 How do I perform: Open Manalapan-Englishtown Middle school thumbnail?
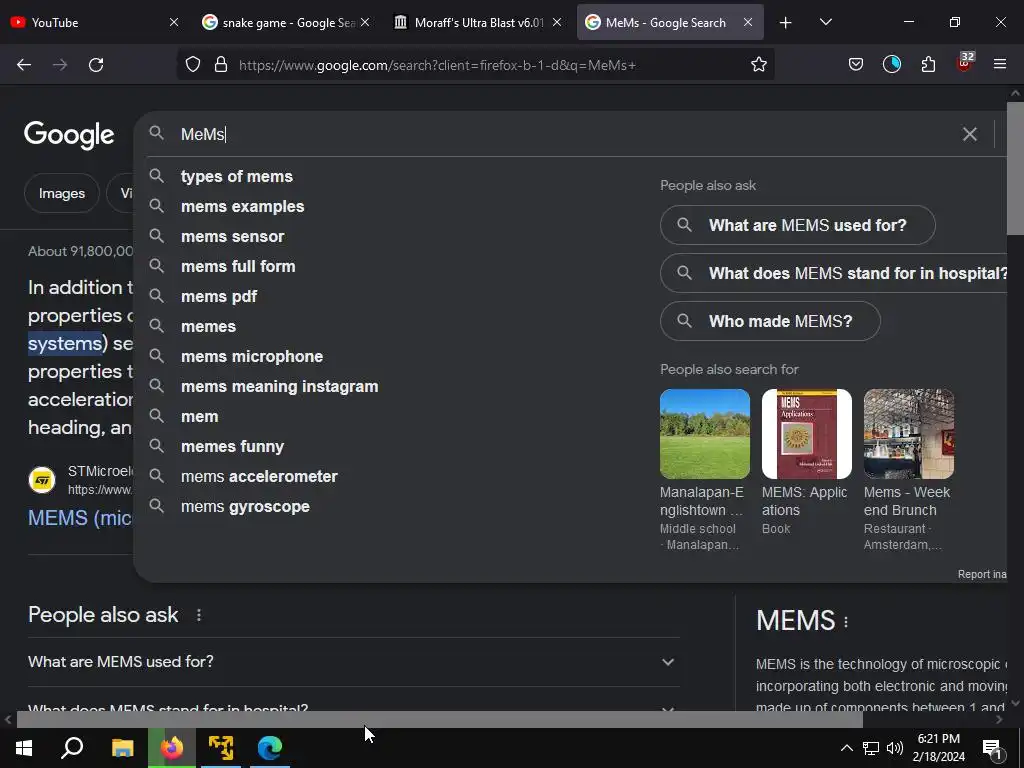click(x=705, y=434)
